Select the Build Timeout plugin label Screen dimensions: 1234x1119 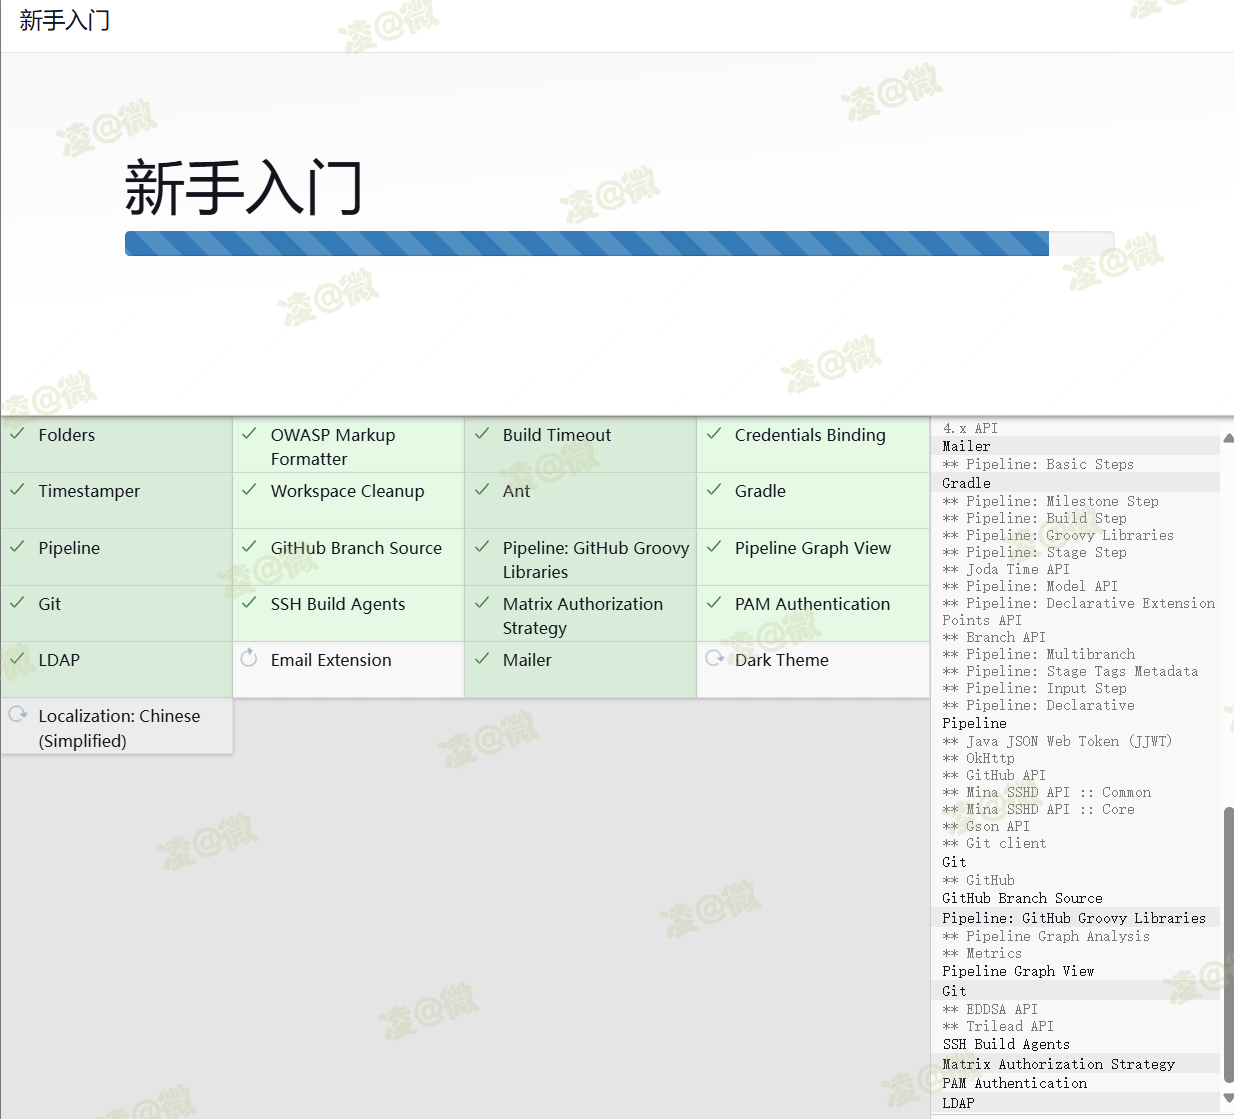[557, 435]
